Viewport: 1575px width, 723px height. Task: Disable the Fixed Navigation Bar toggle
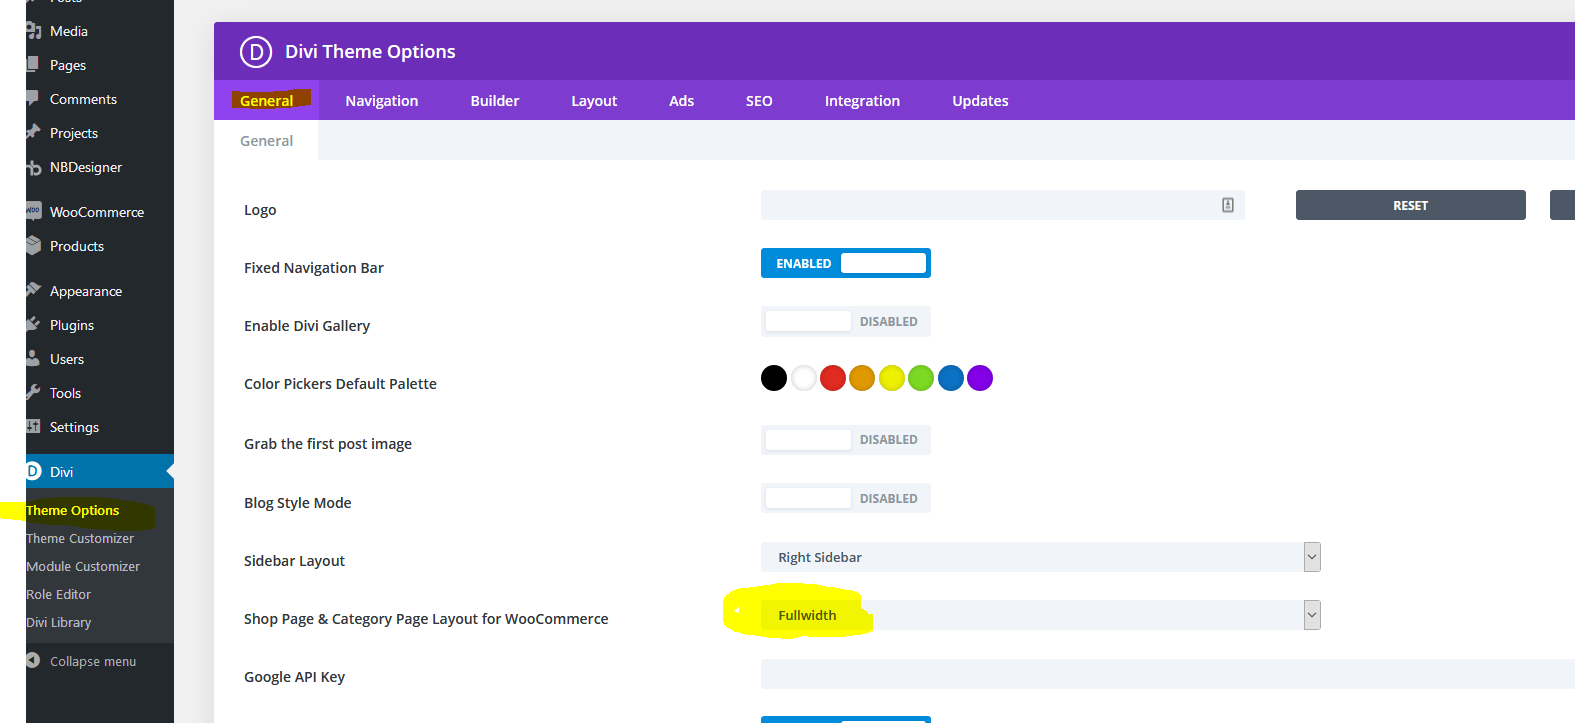[x=846, y=263]
